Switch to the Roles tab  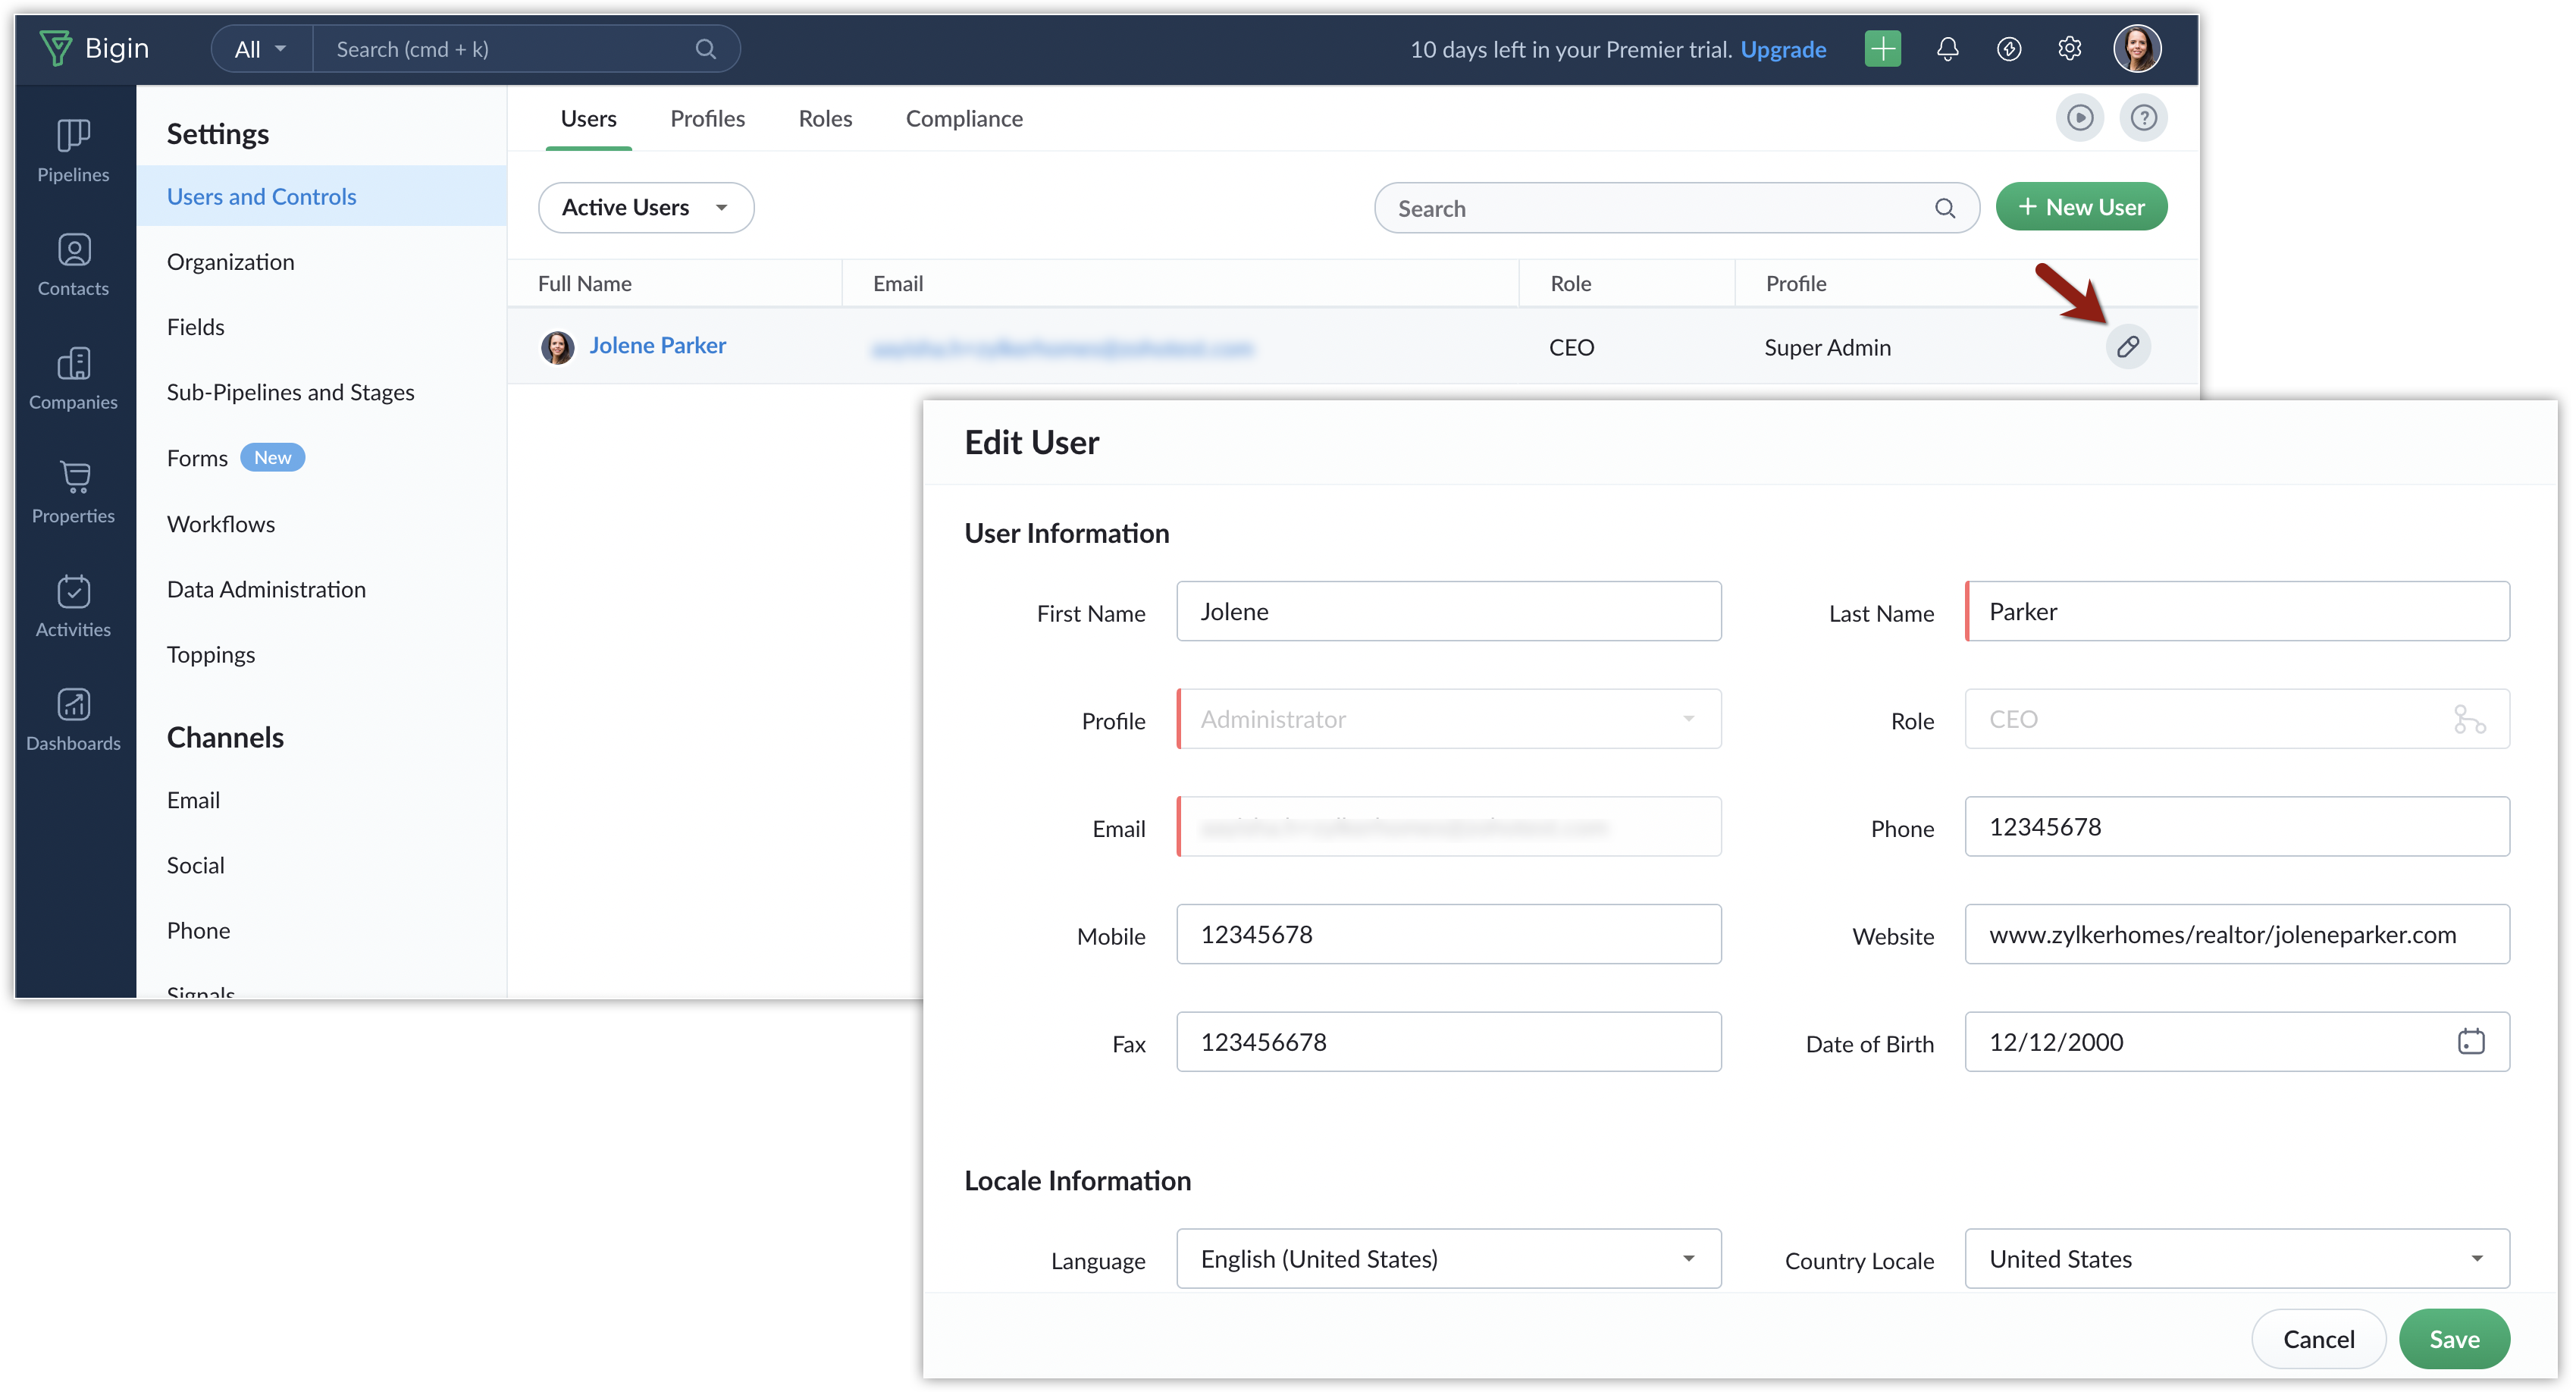(825, 119)
